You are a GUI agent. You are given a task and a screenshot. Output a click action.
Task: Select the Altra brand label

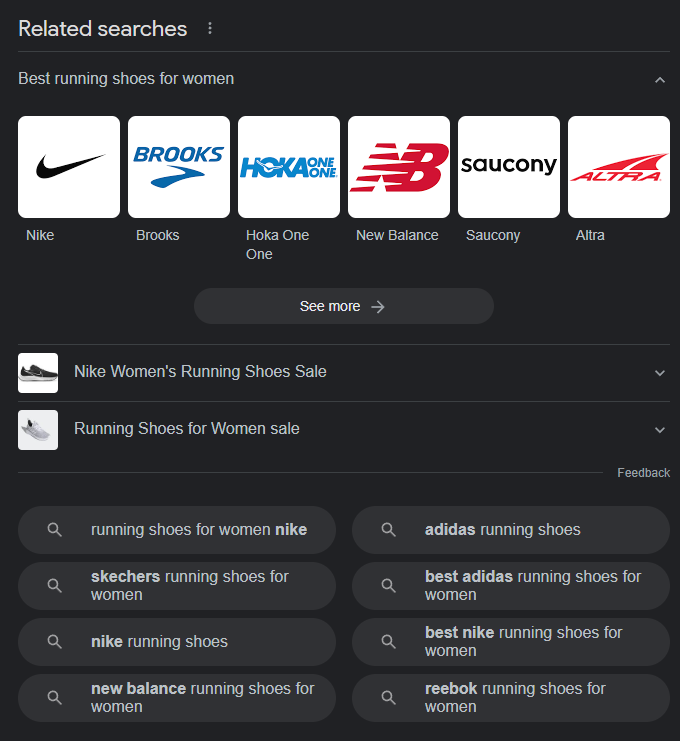(x=590, y=235)
